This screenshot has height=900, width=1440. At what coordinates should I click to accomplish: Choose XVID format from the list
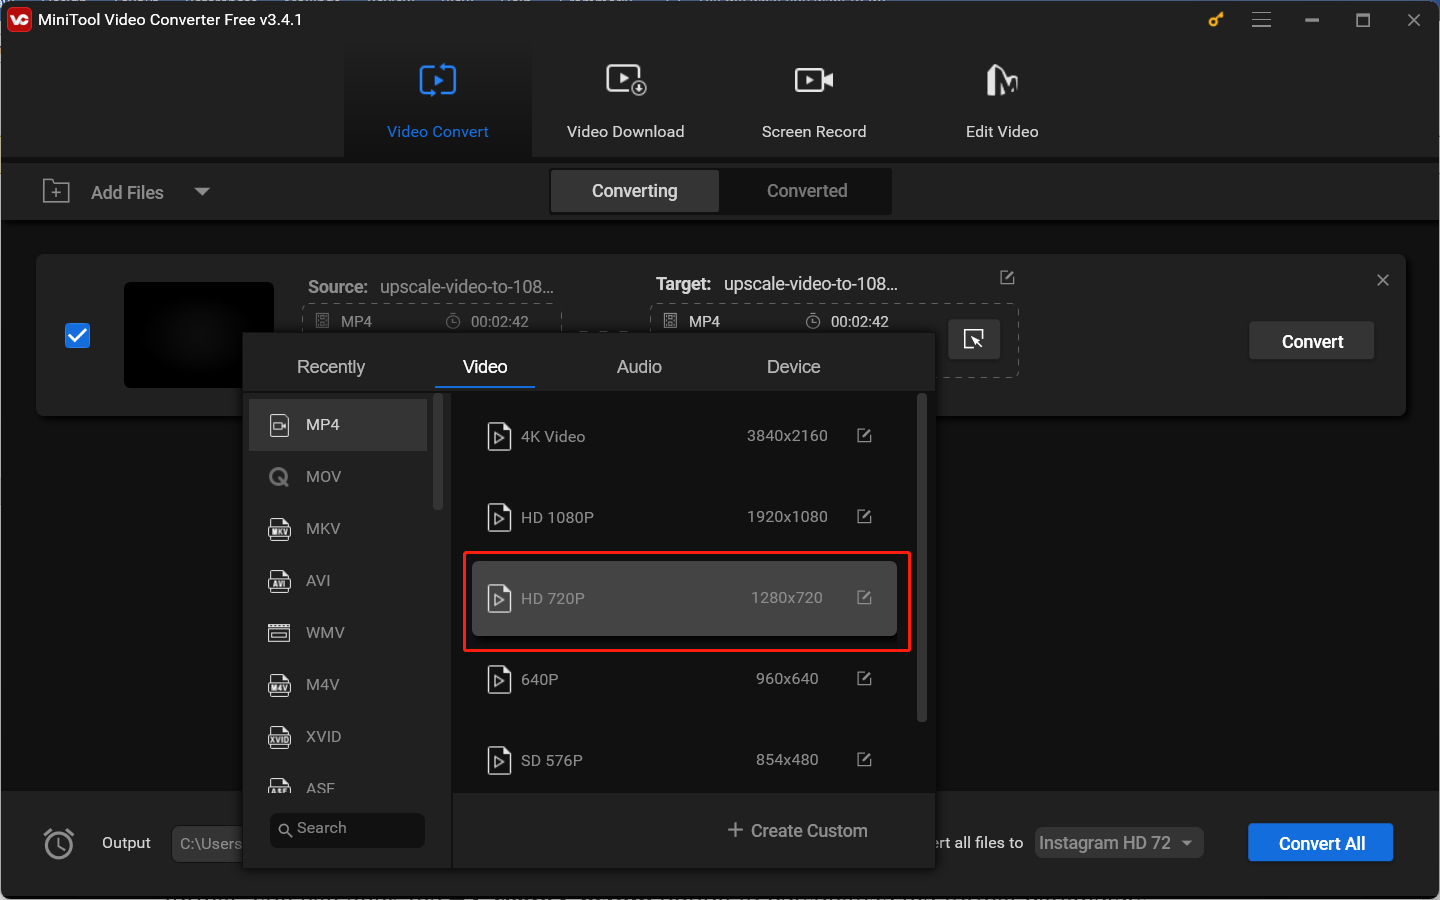(x=338, y=737)
